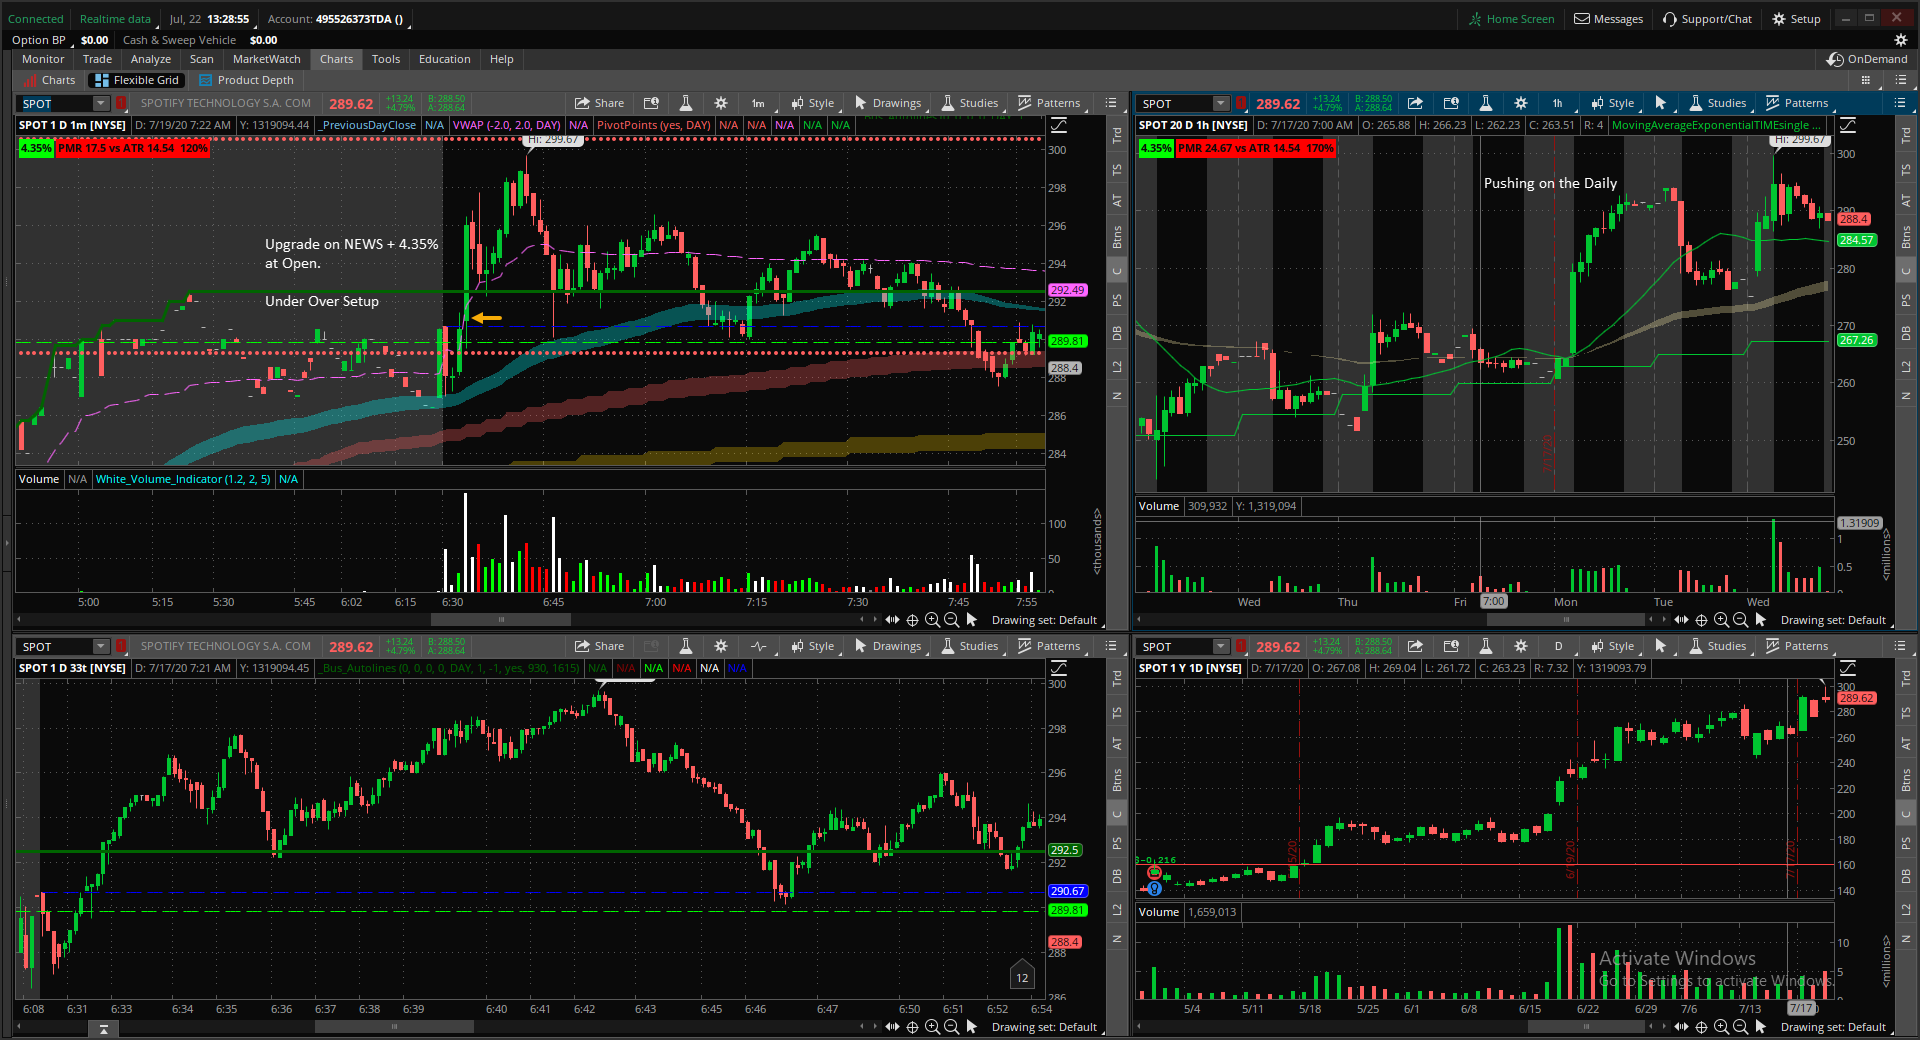
Task: Click the price axis scale icon on SPOT 1m chart
Action: point(1059,125)
